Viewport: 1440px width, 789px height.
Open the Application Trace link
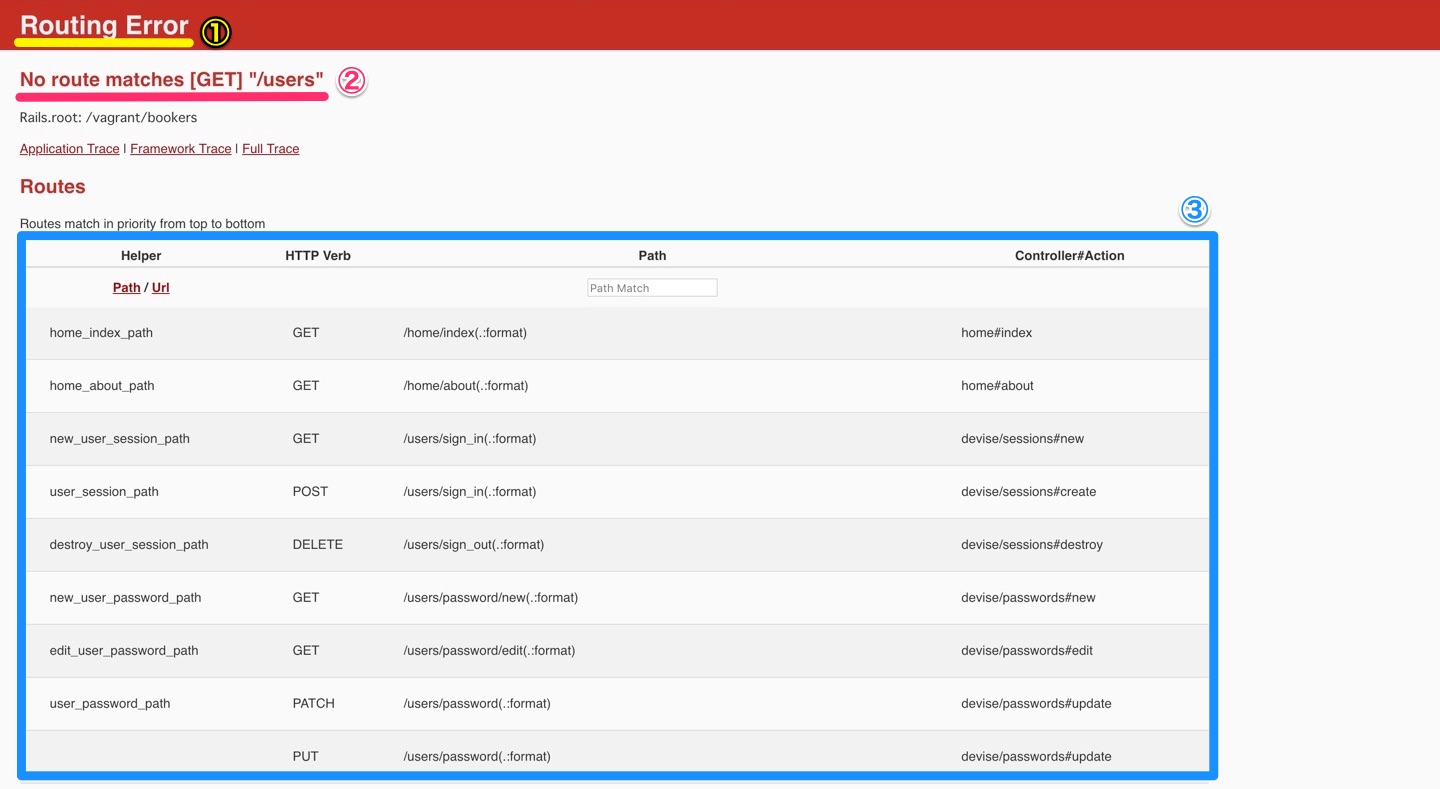click(69, 148)
